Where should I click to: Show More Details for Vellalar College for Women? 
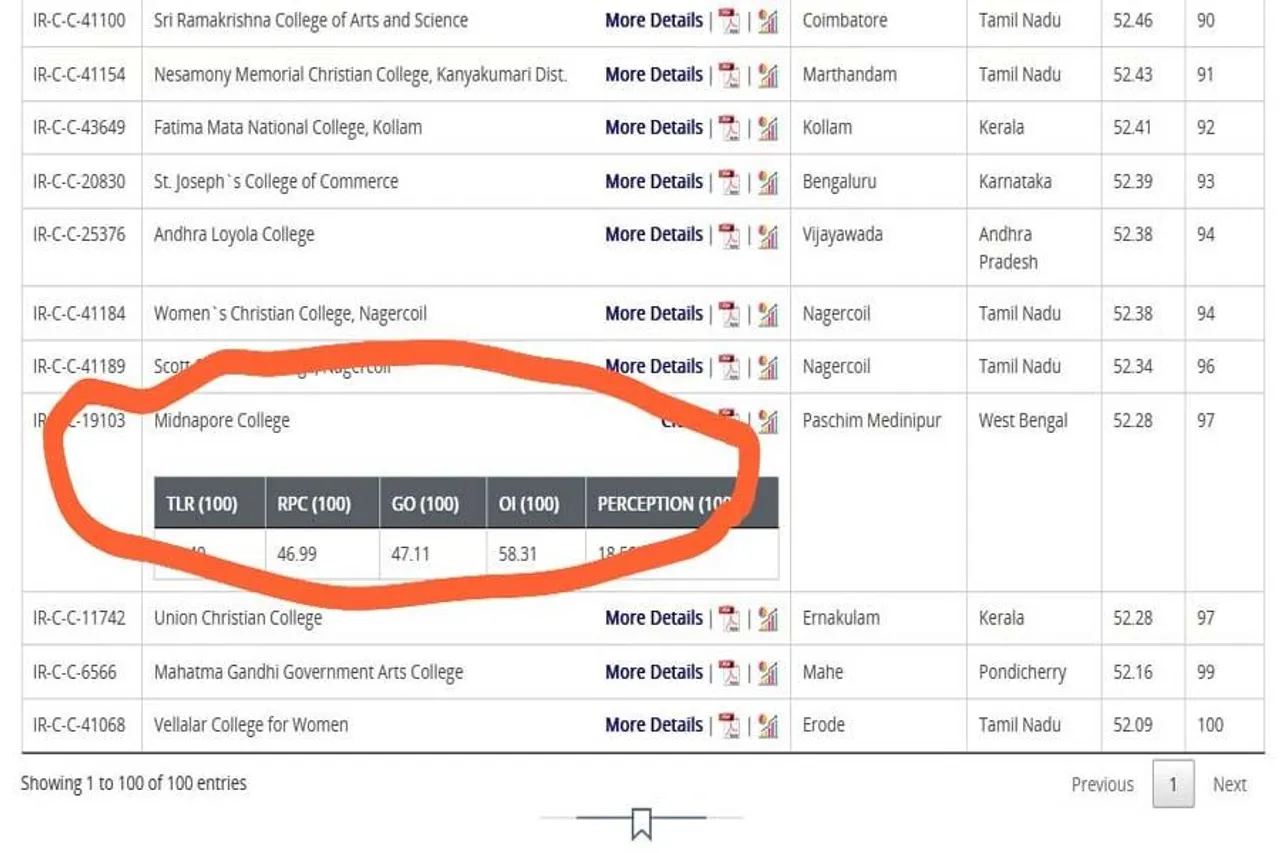(x=653, y=726)
